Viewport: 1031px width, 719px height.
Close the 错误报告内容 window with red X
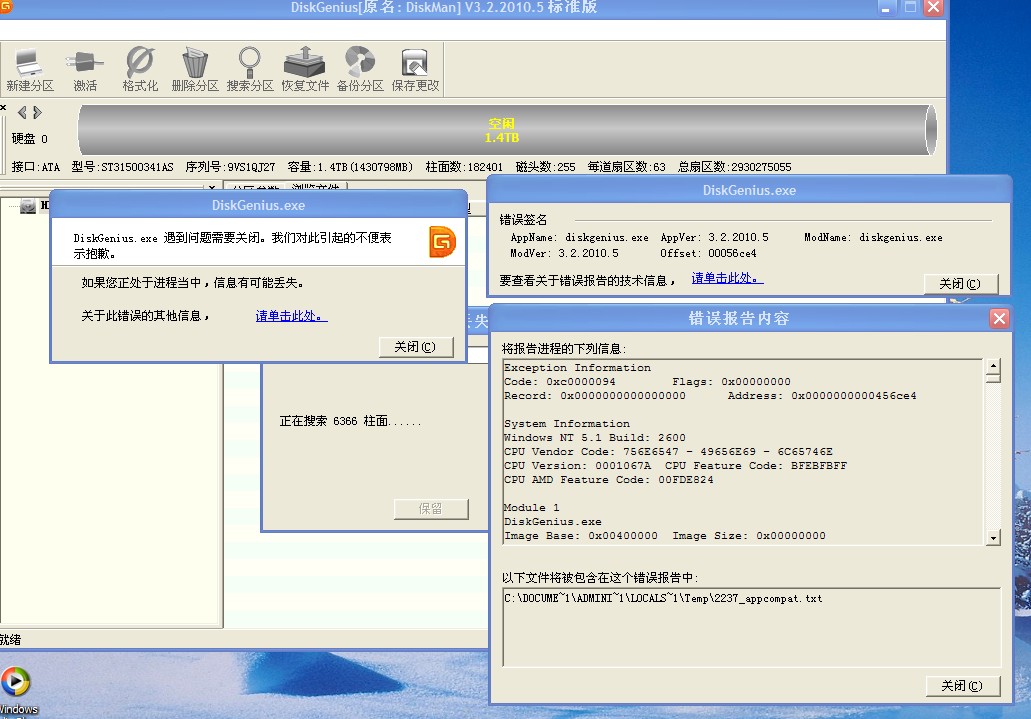pos(999,318)
